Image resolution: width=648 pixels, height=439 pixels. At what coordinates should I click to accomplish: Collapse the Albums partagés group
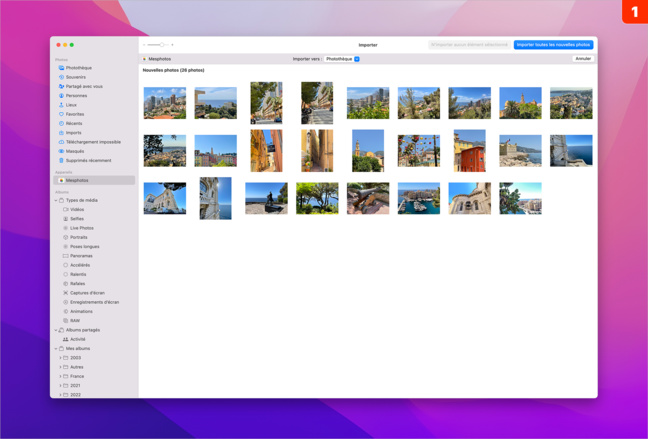click(x=56, y=330)
